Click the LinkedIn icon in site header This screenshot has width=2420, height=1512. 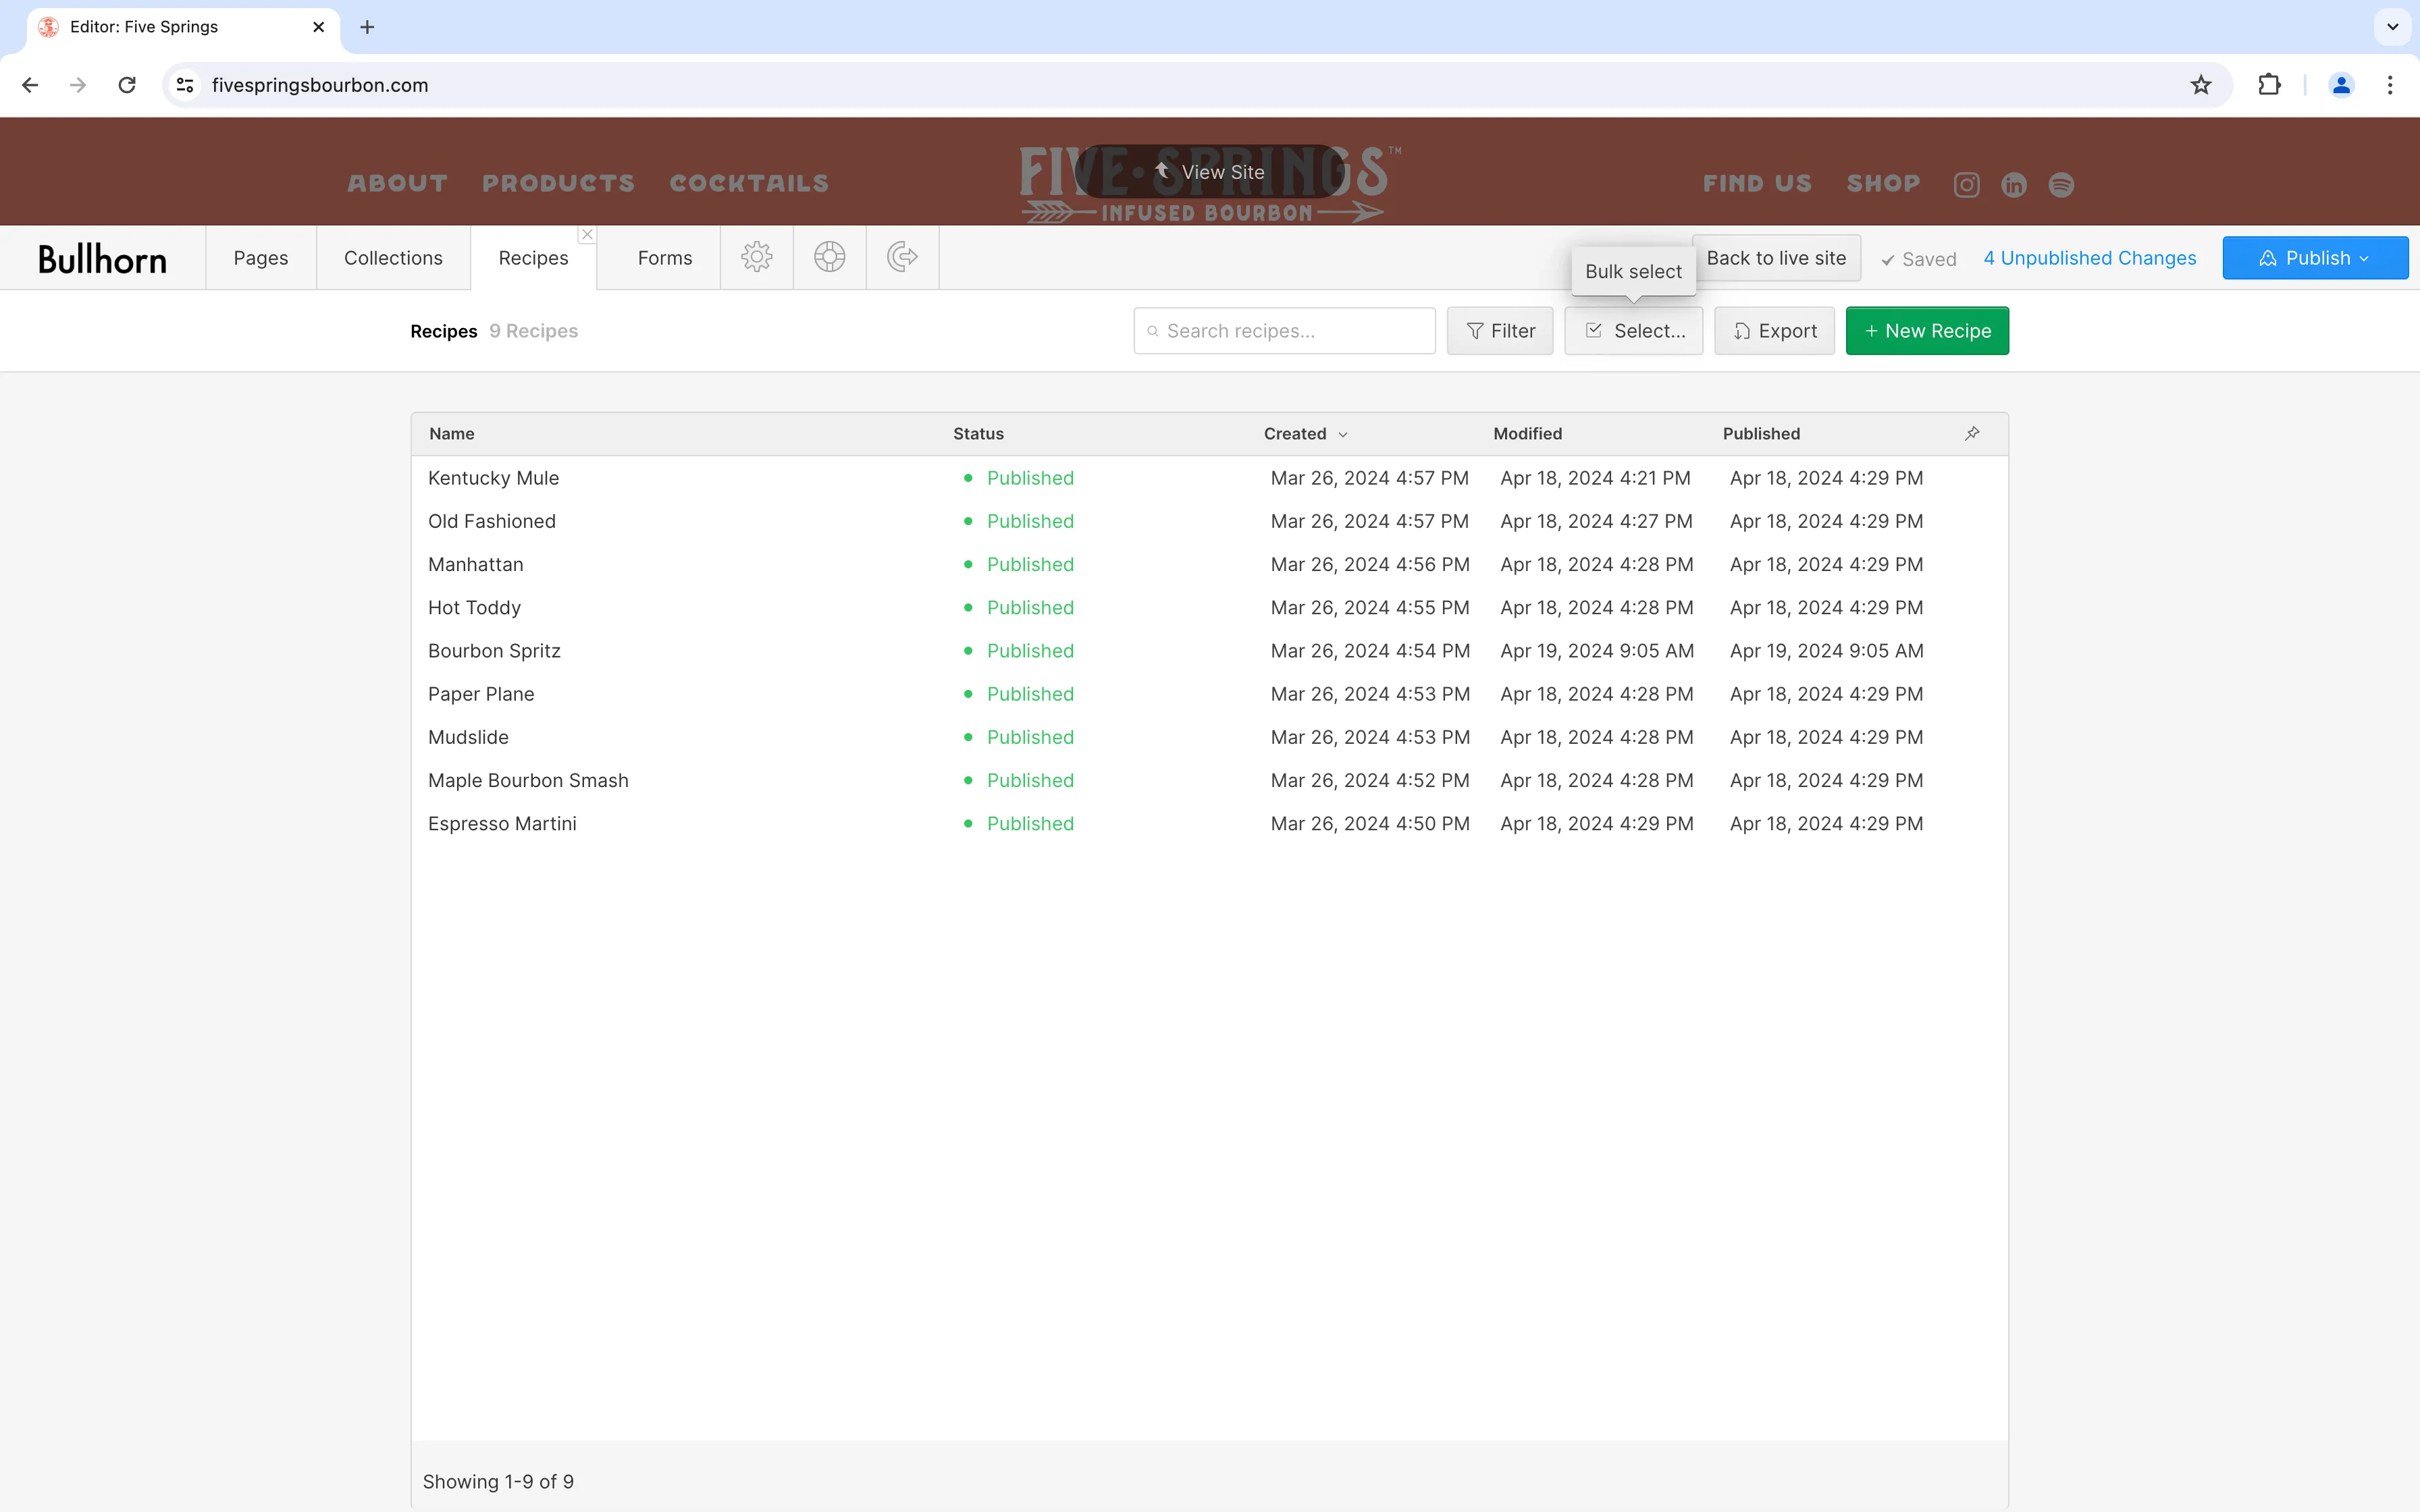(2014, 184)
